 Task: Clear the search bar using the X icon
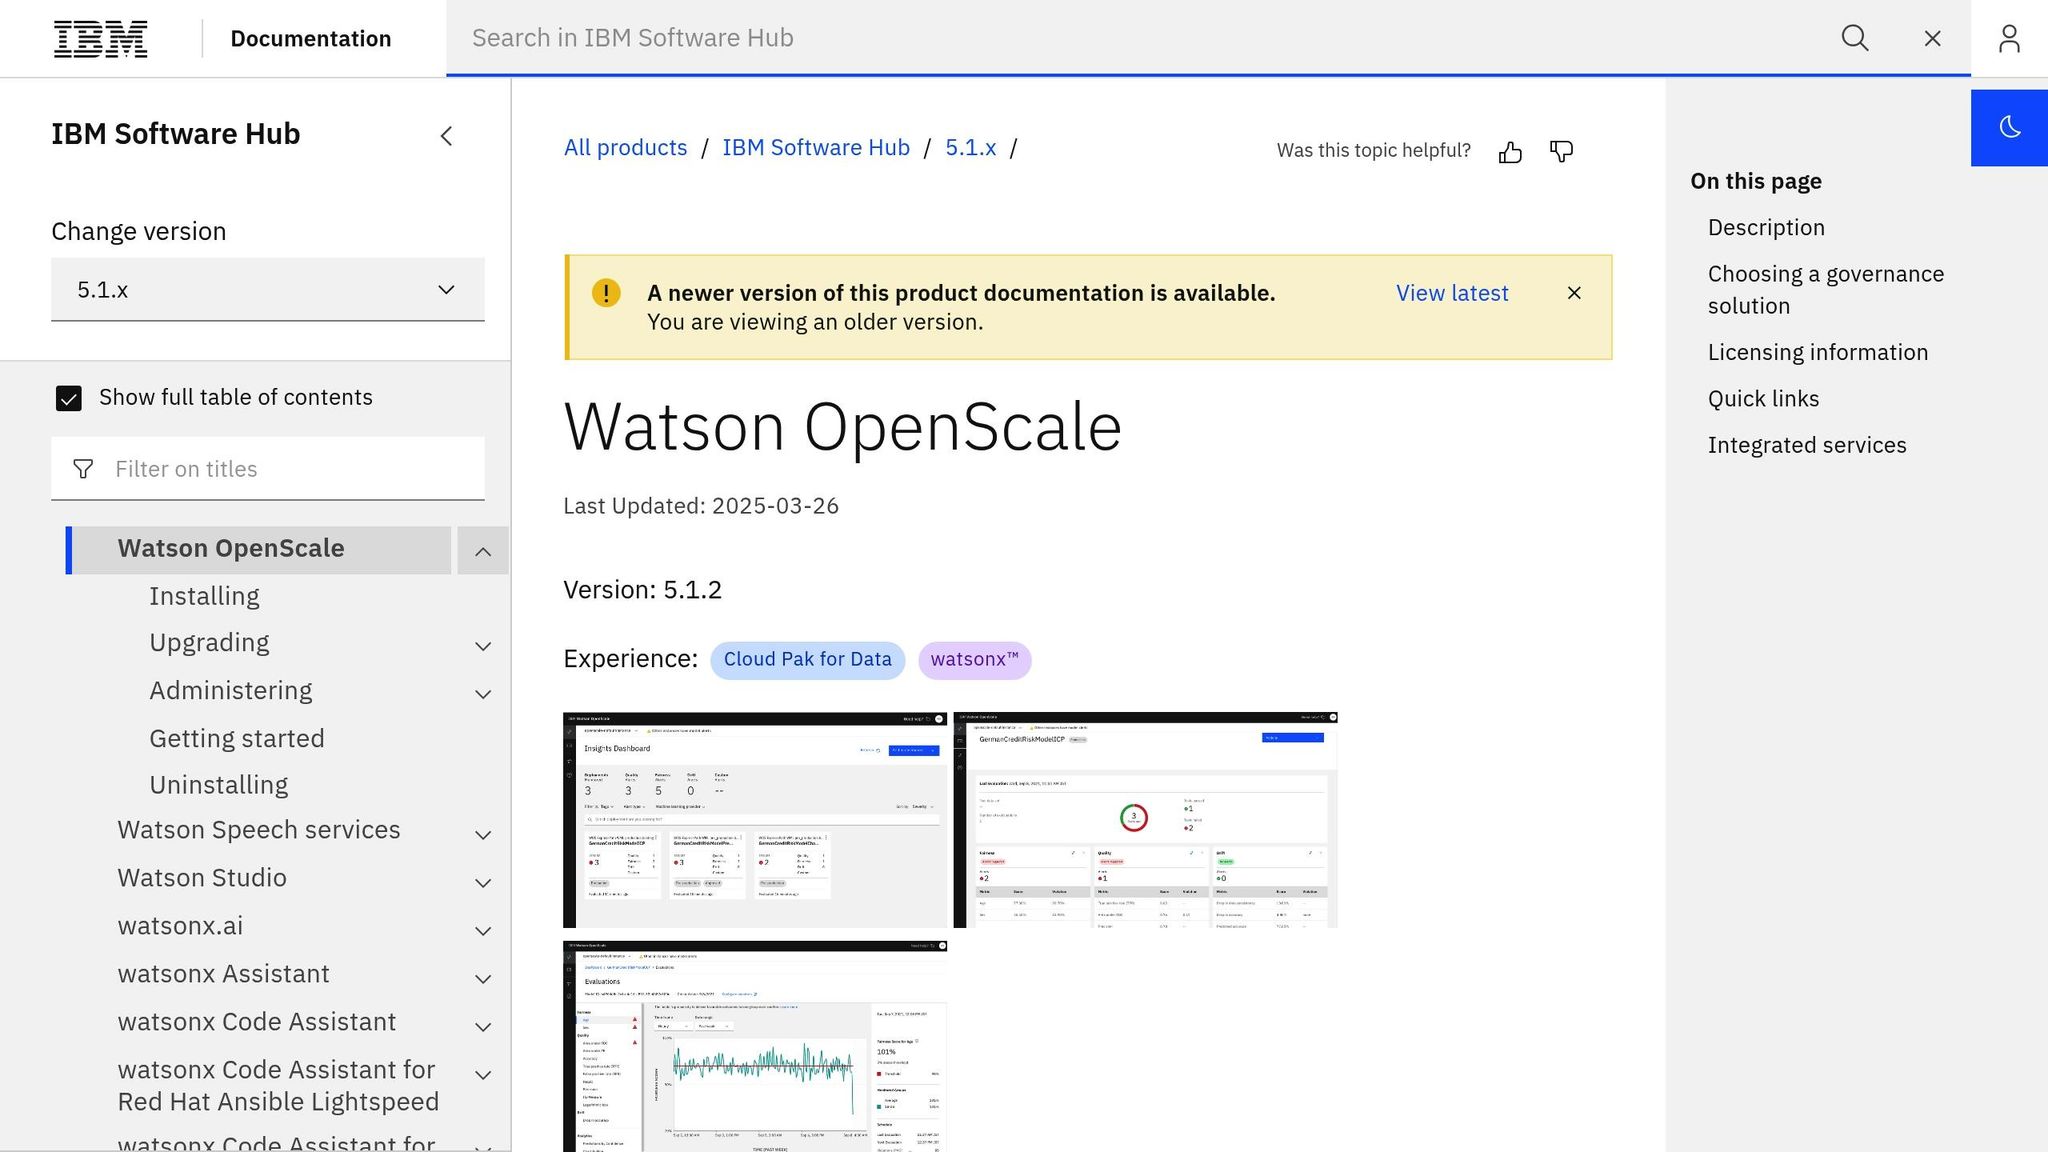tap(1932, 38)
